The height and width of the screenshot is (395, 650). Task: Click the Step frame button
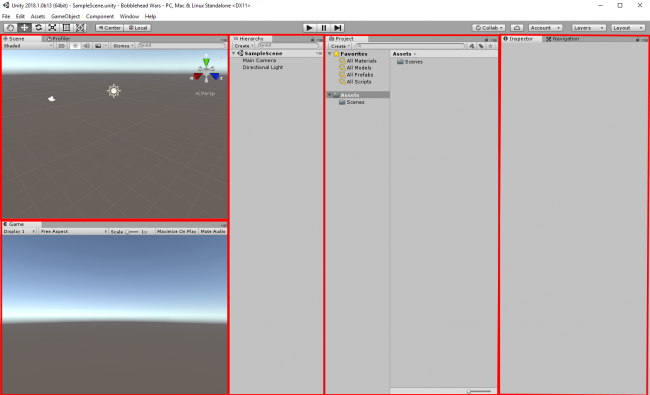click(338, 28)
